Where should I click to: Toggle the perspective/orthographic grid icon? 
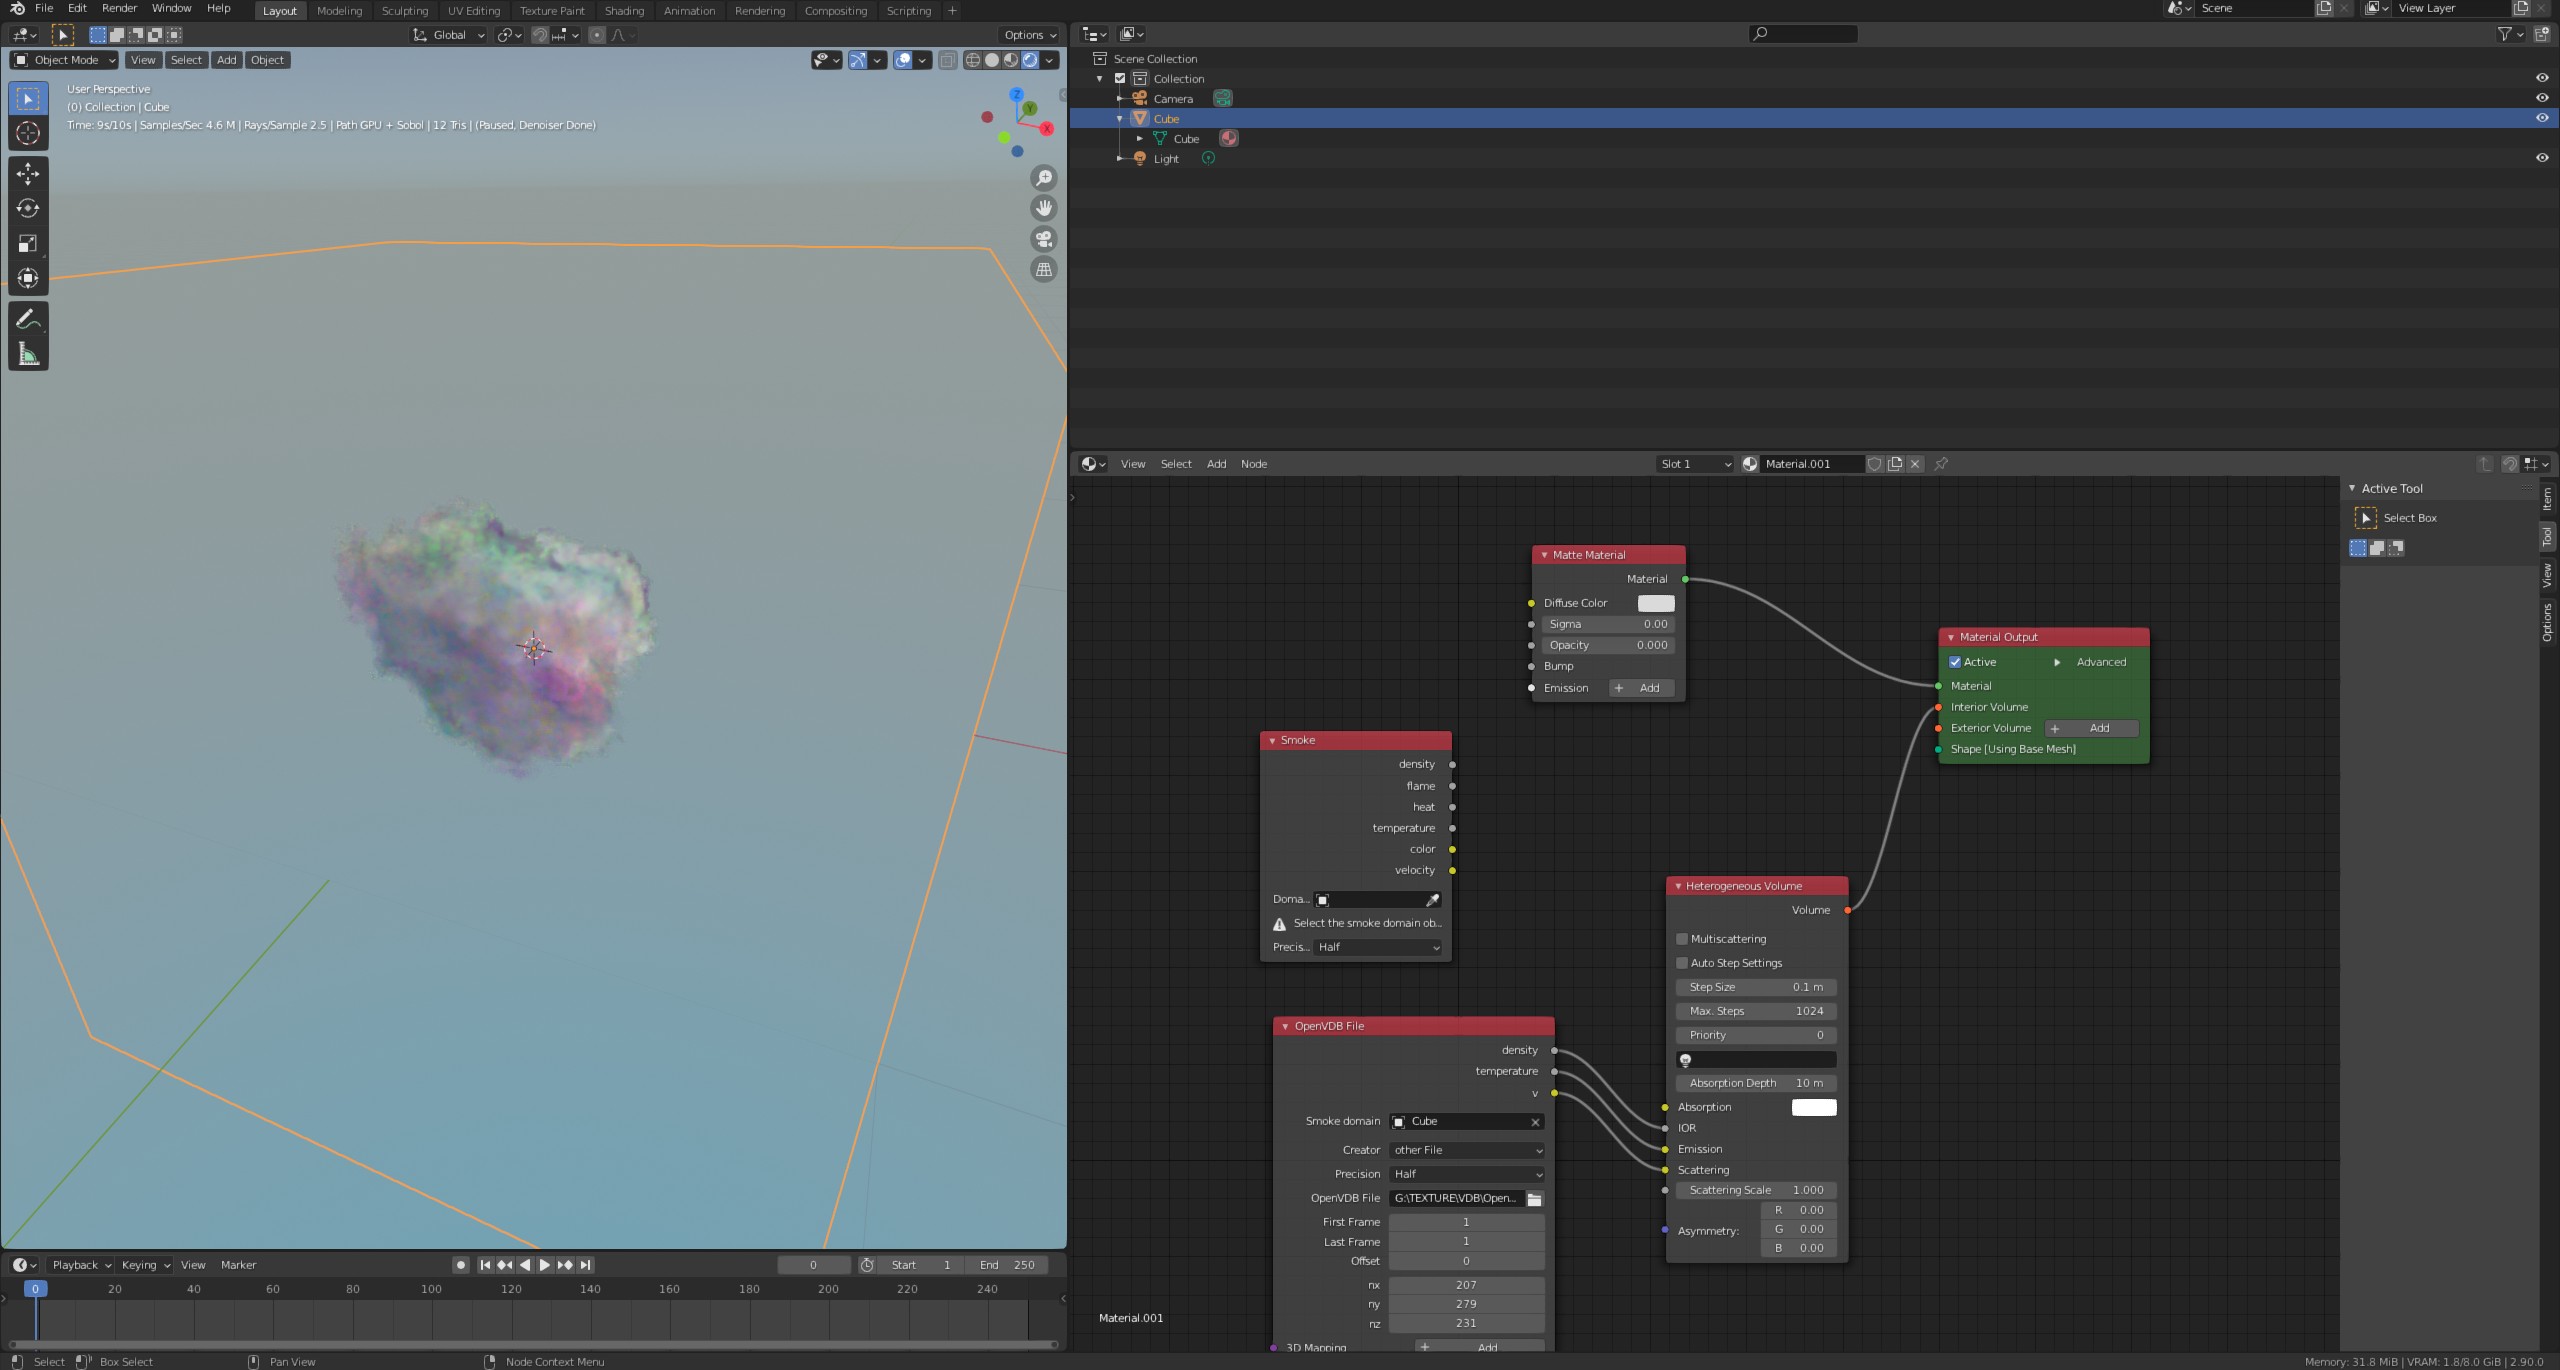[x=1044, y=270]
